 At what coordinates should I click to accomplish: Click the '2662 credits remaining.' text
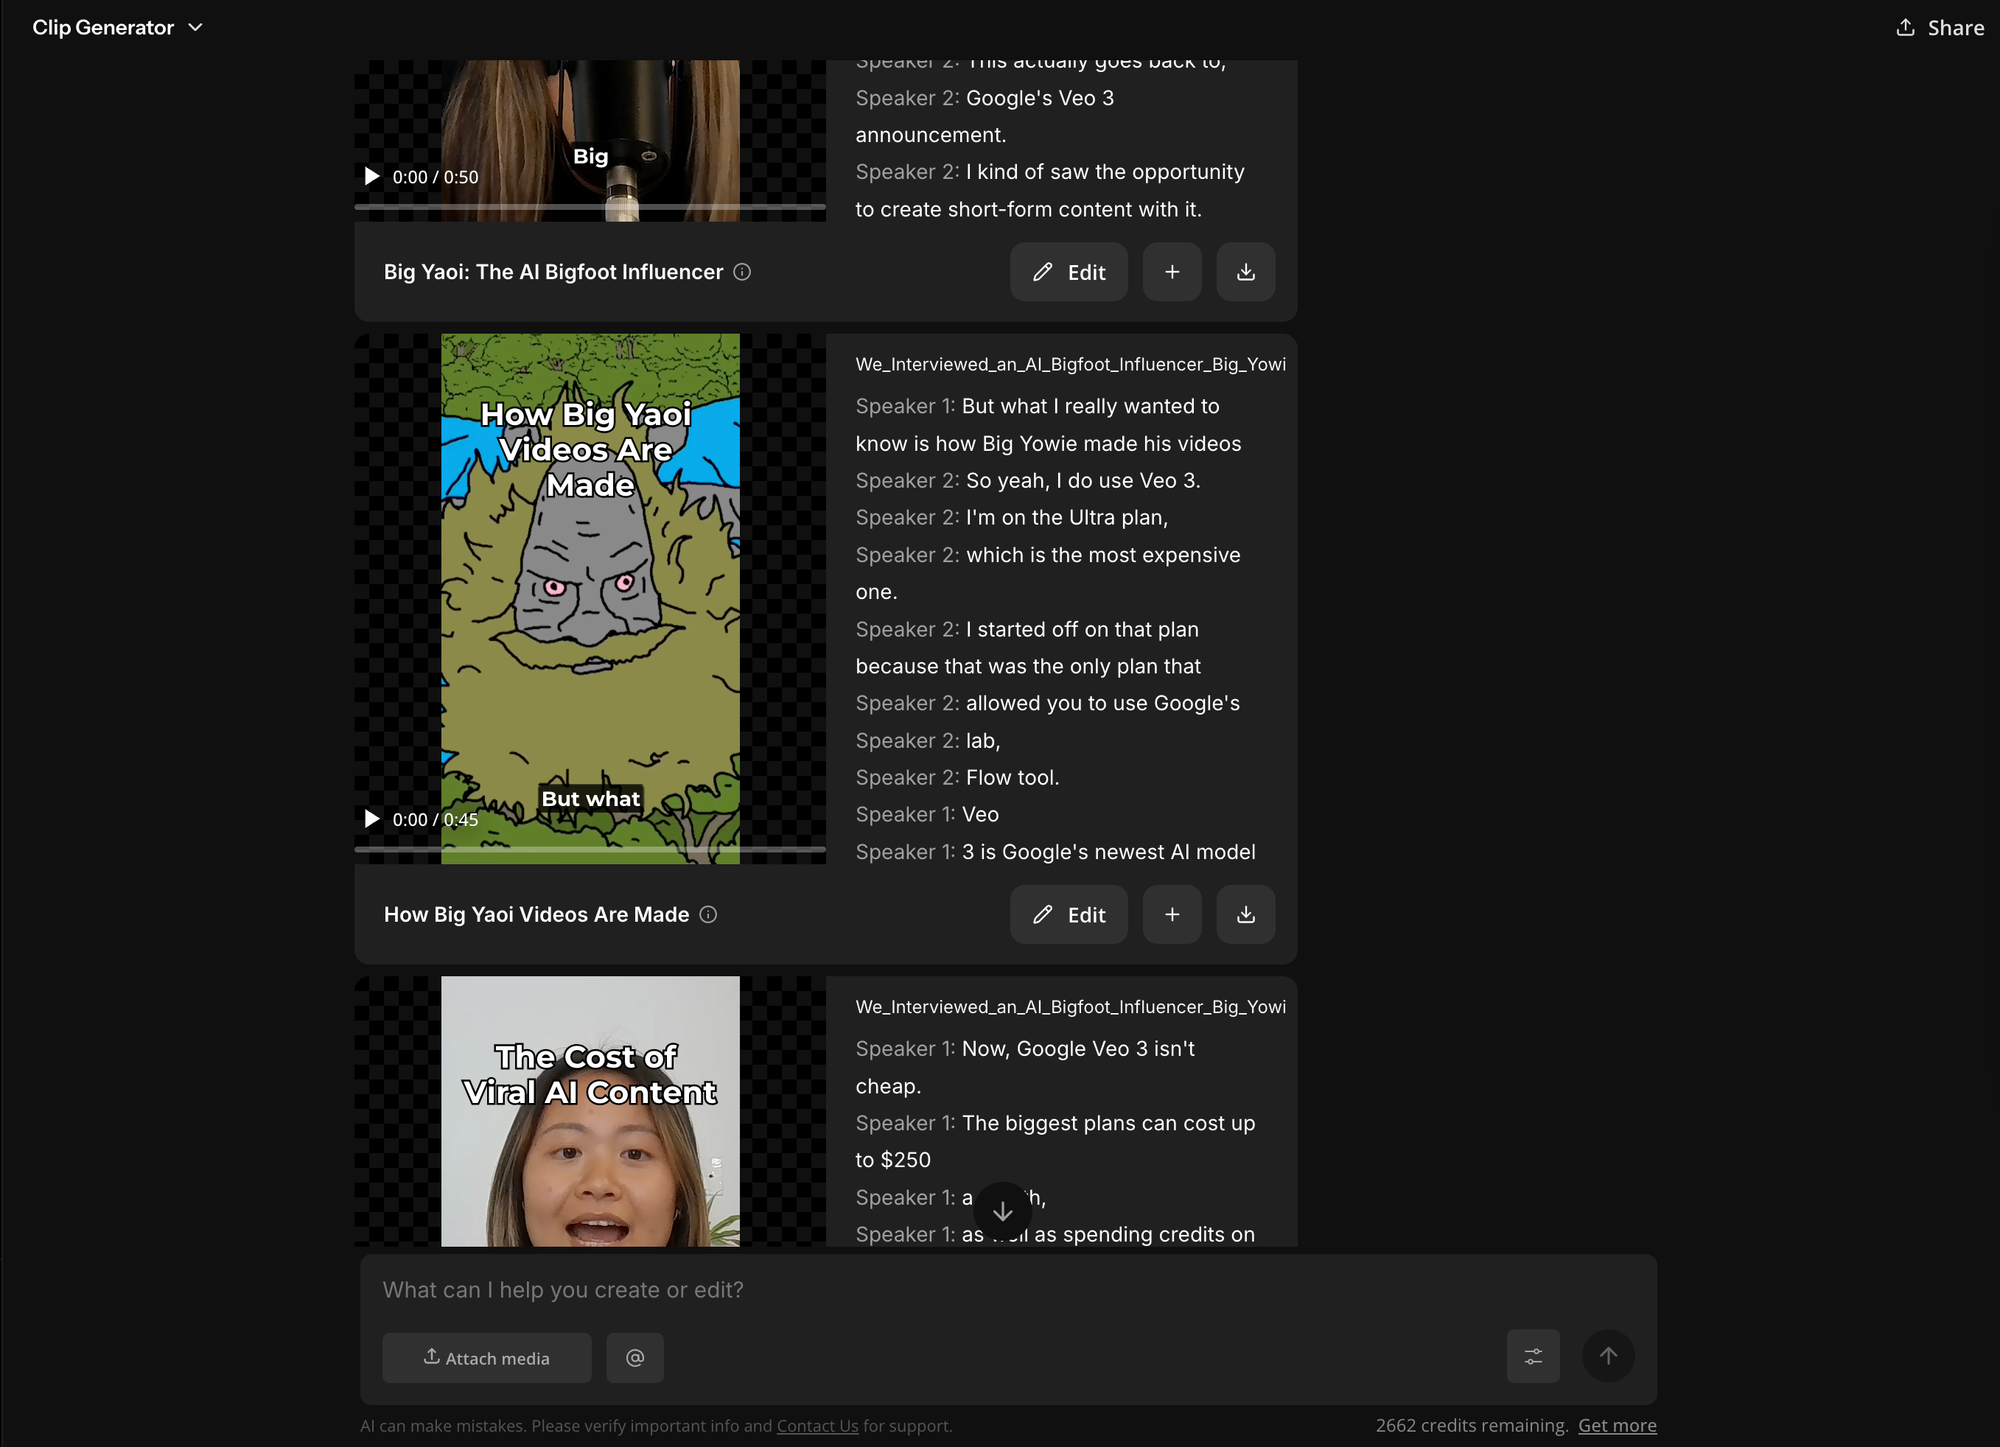click(x=1472, y=1425)
